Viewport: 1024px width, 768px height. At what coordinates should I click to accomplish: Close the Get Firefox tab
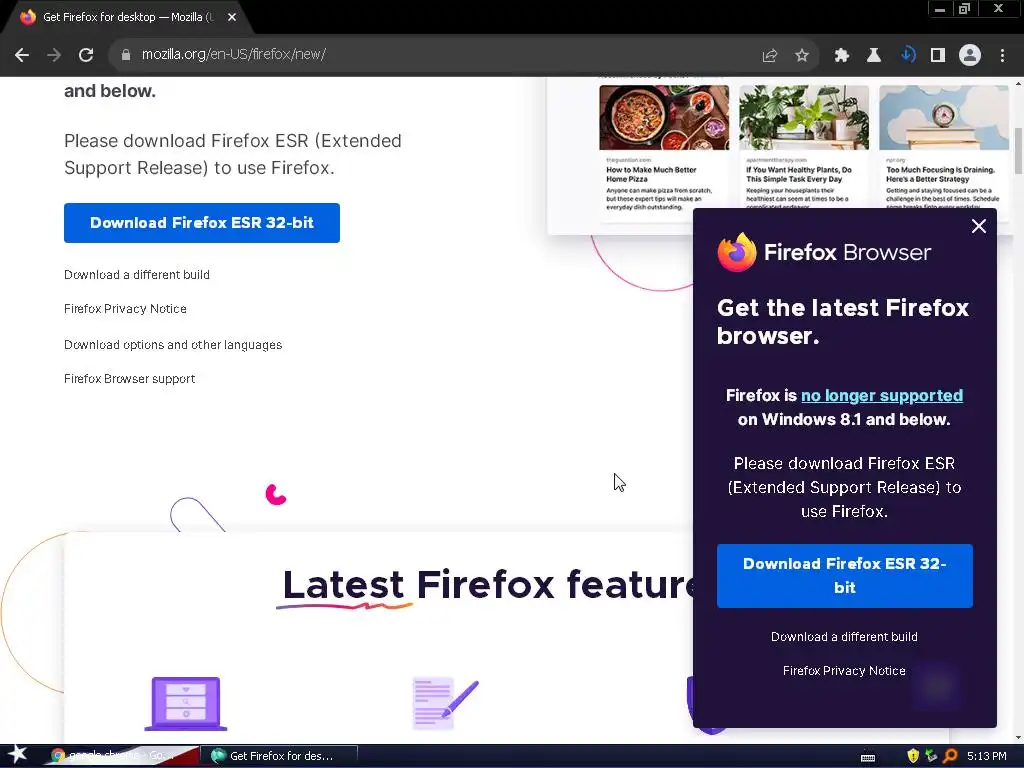coord(232,17)
